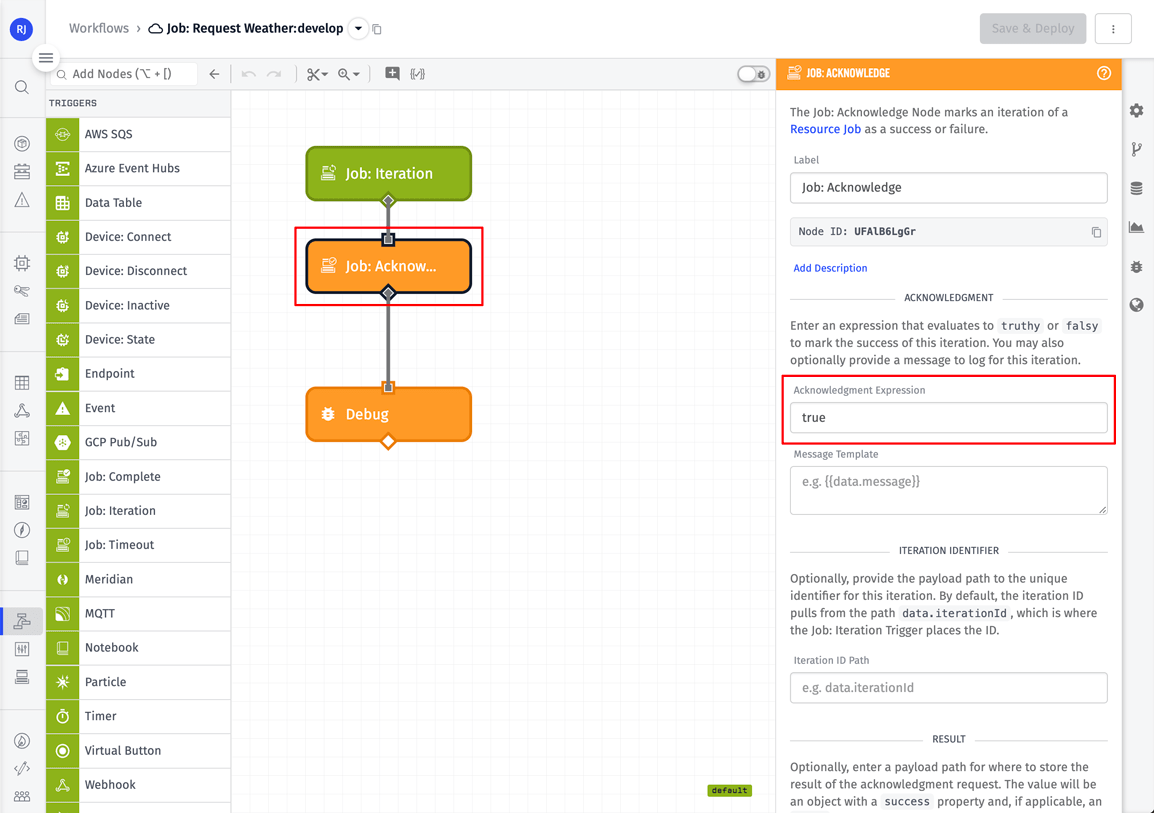
Task: Pick the Data Table trigger
Action: [138, 203]
